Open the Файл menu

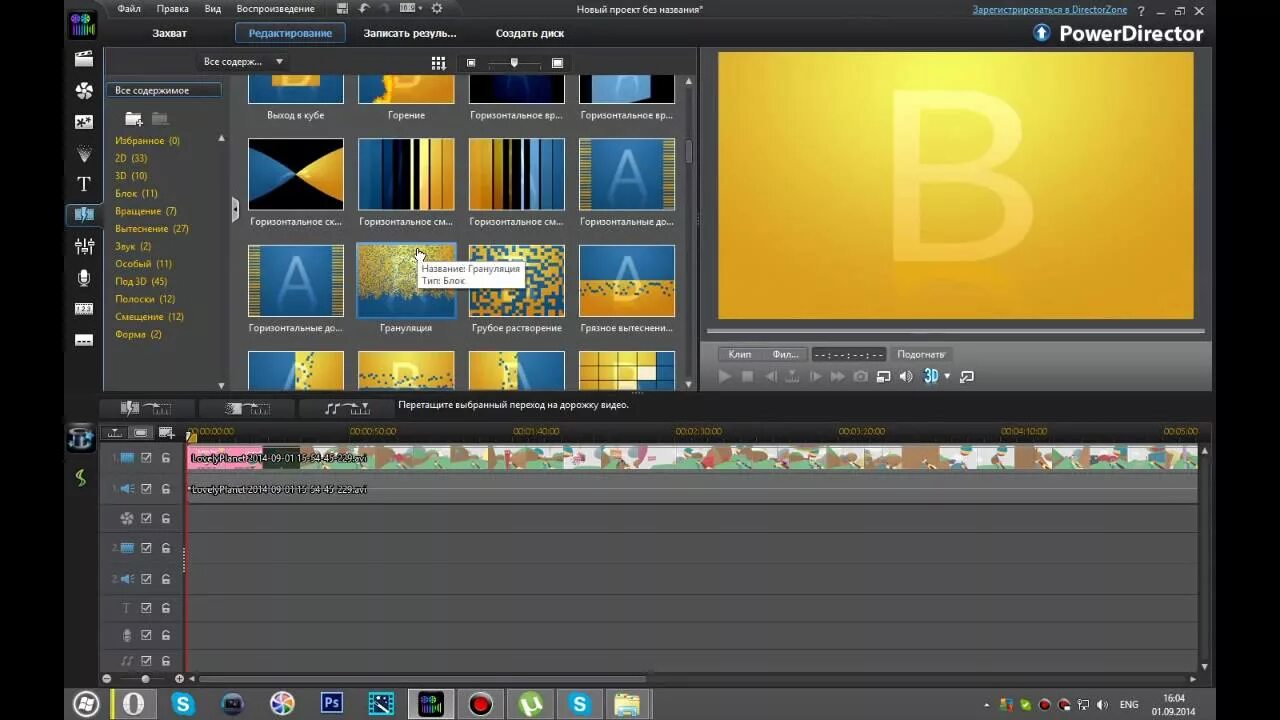click(128, 9)
